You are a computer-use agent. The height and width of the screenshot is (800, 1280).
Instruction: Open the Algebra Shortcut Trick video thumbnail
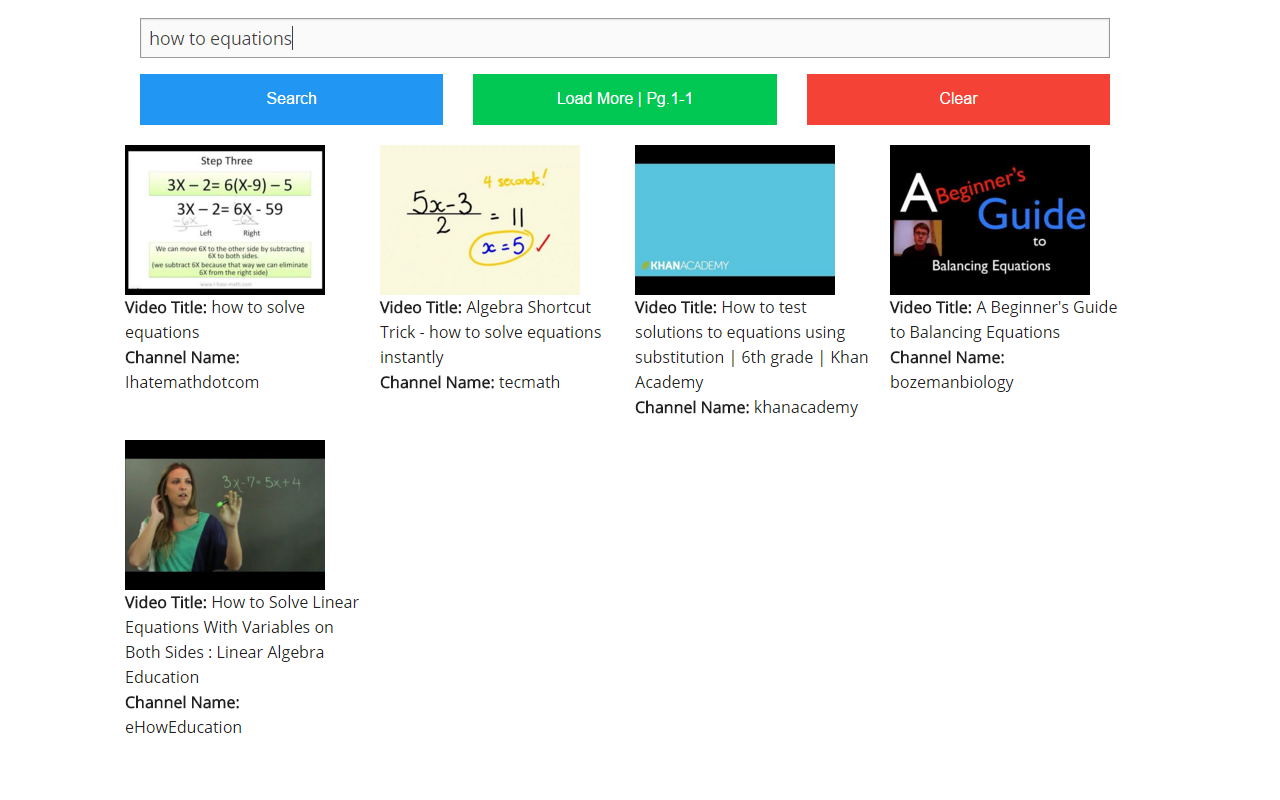(479, 219)
